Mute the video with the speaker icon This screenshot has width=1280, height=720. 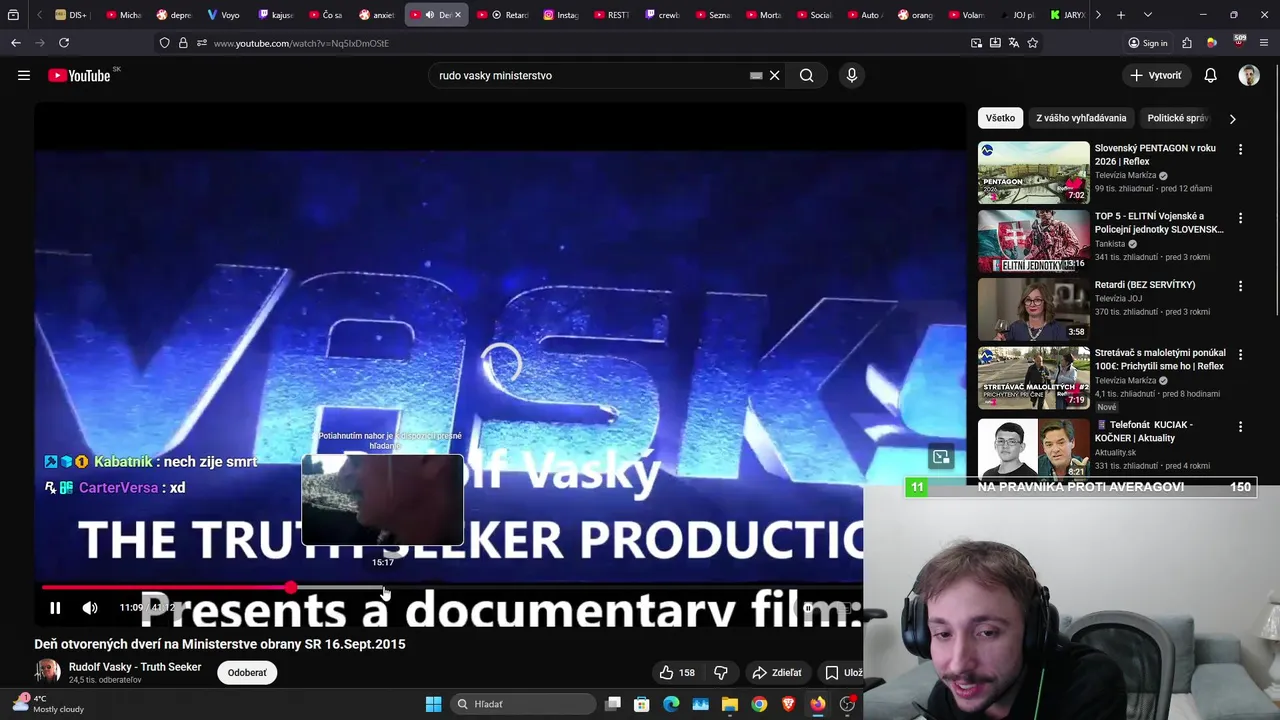click(x=90, y=607)
